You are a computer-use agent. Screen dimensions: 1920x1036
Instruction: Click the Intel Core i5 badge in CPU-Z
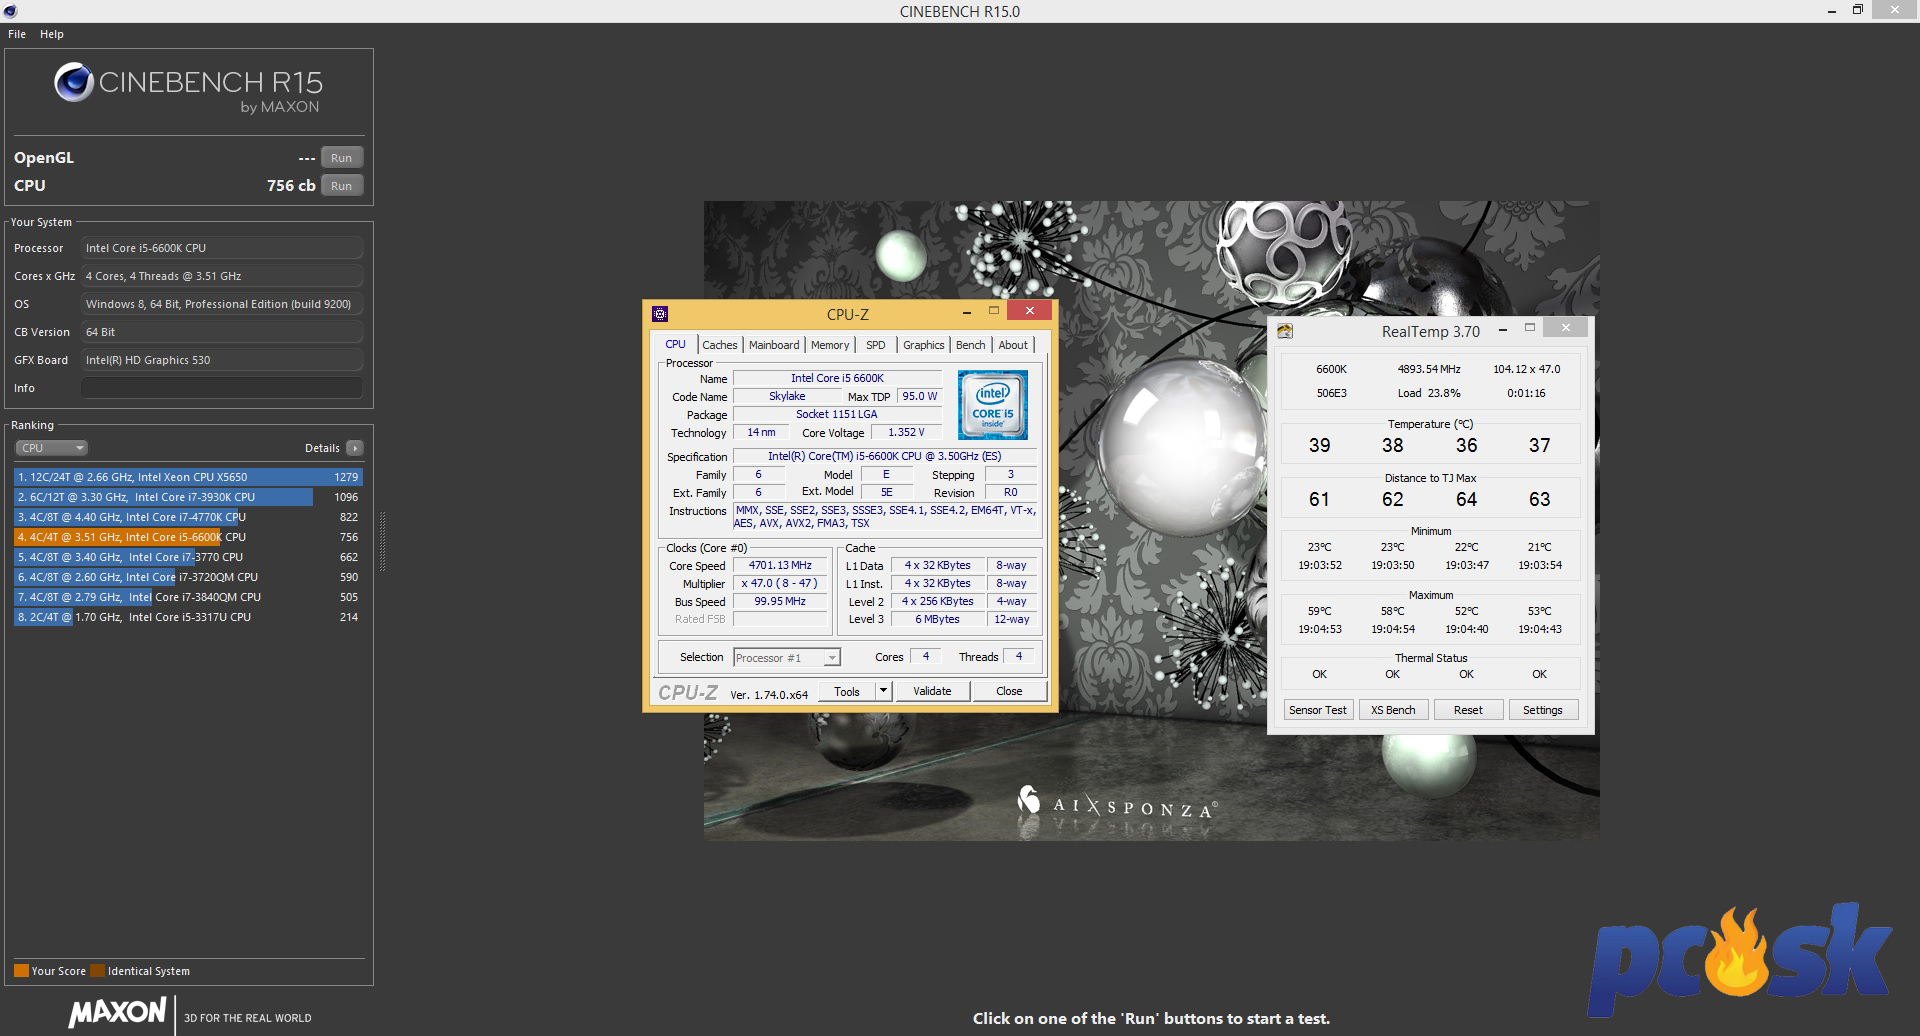(993, 405)
